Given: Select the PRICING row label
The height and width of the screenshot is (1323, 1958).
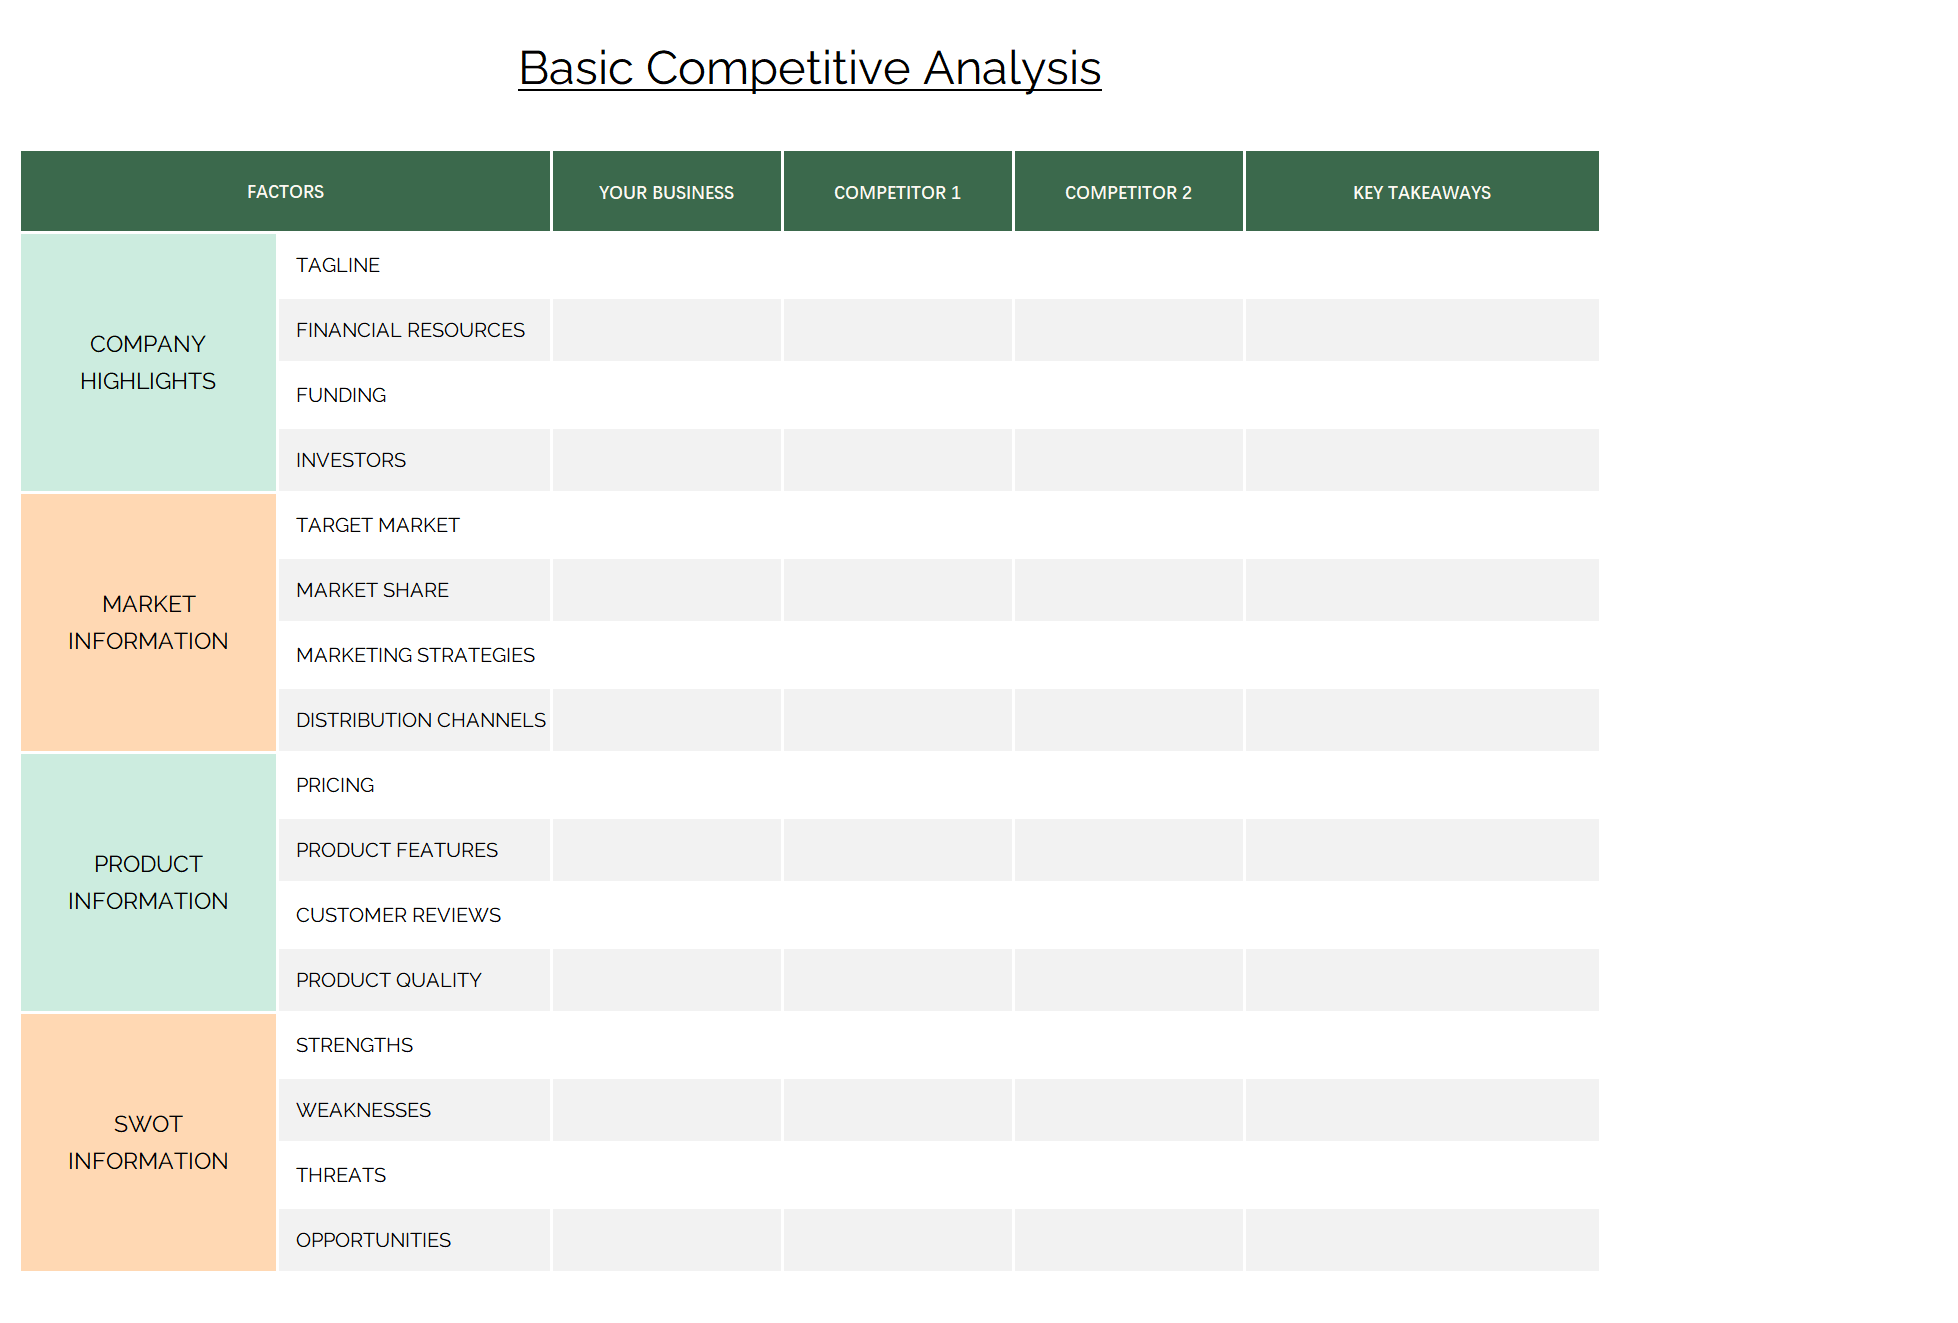Looking at the screenshot, I should [335, 785].
